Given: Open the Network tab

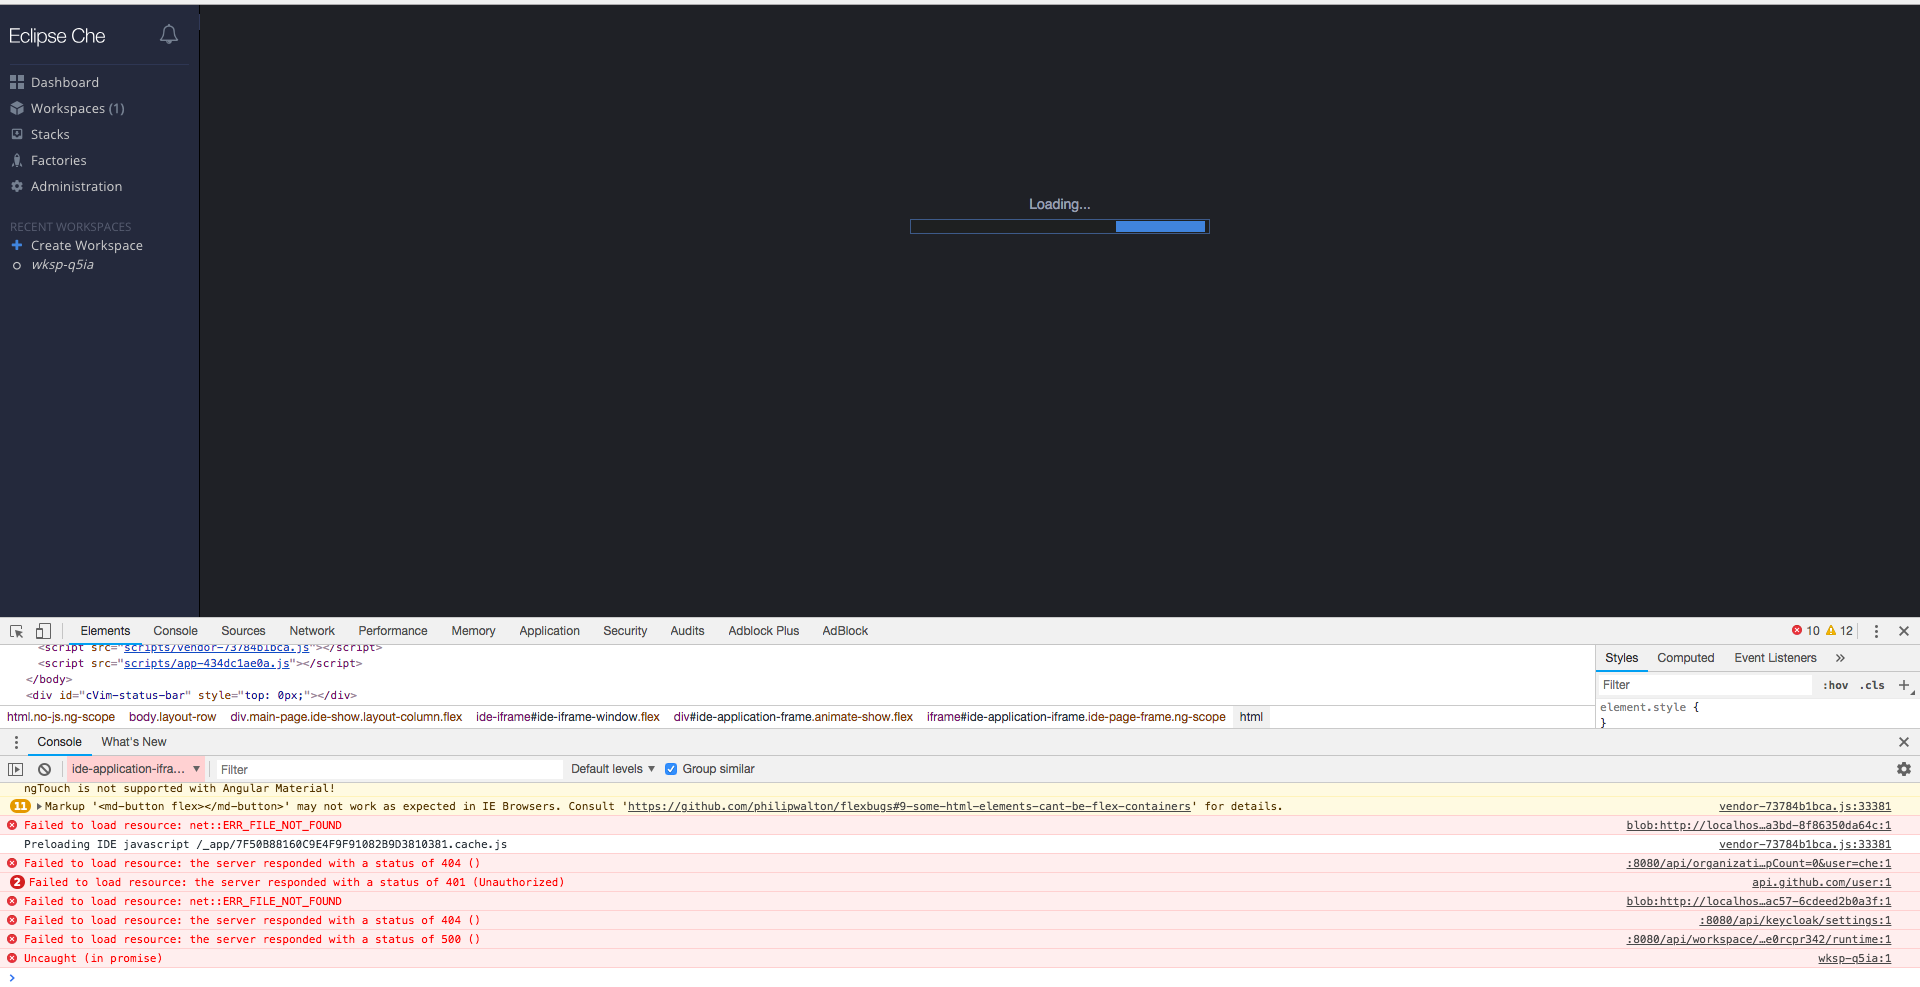Looking at the screenshot, I should (x=312, y=631).
